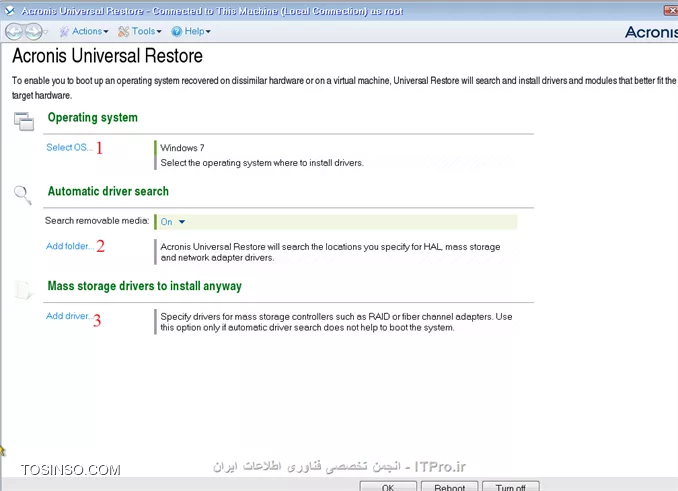Click the Mass storage drivers to install anyway heading

pos(144,286)
